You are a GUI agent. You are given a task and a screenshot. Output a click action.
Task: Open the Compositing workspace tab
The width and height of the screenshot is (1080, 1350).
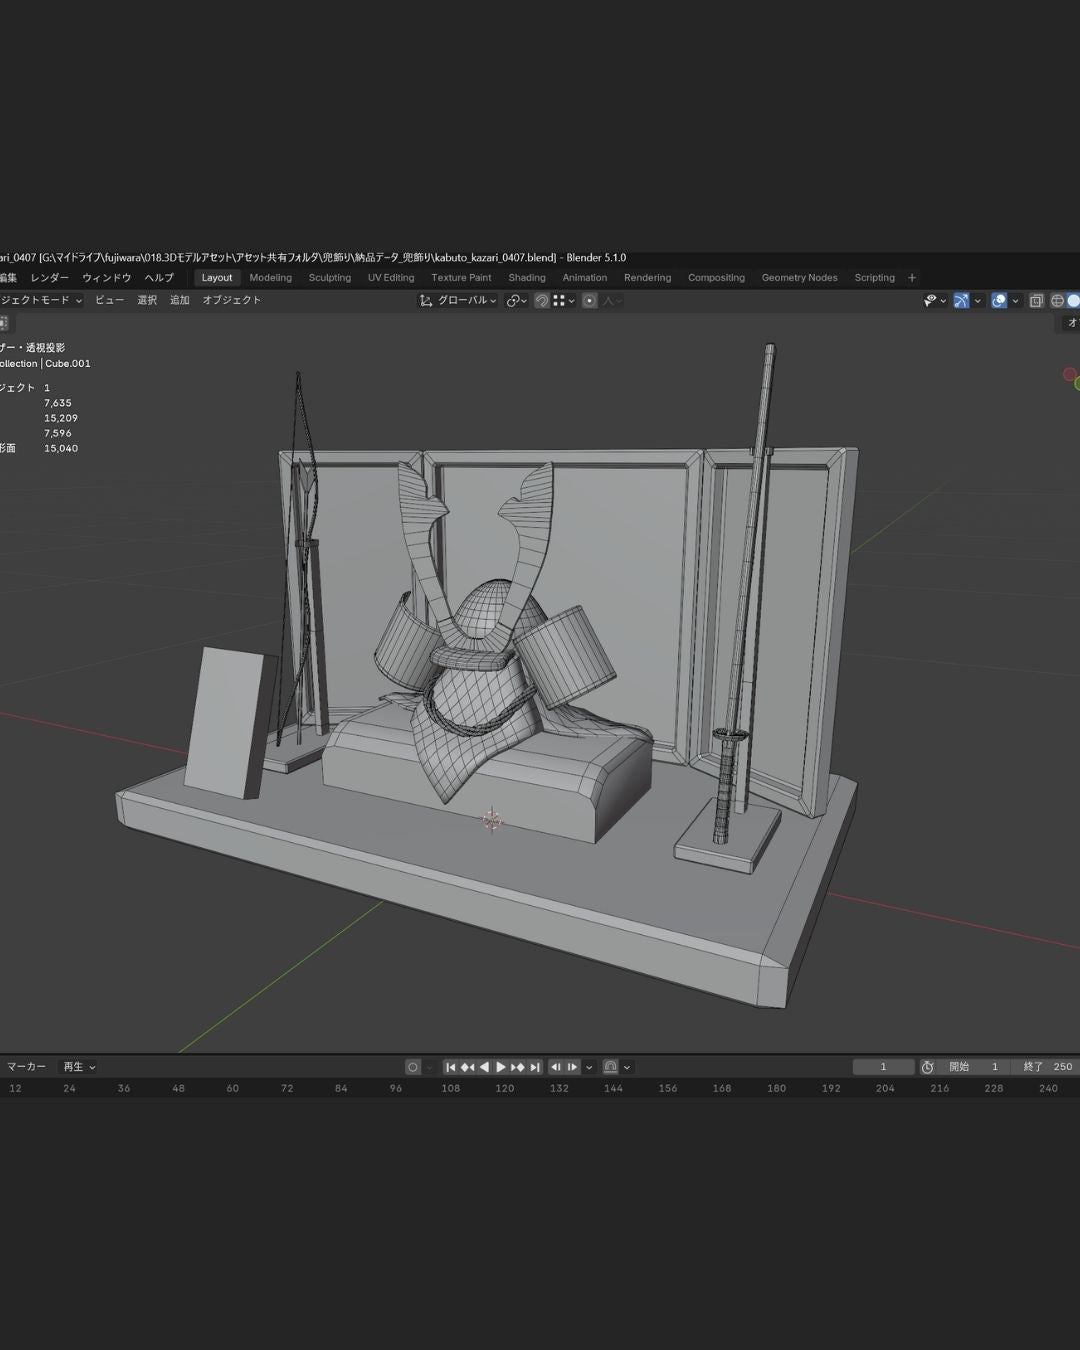click(716, 278)
